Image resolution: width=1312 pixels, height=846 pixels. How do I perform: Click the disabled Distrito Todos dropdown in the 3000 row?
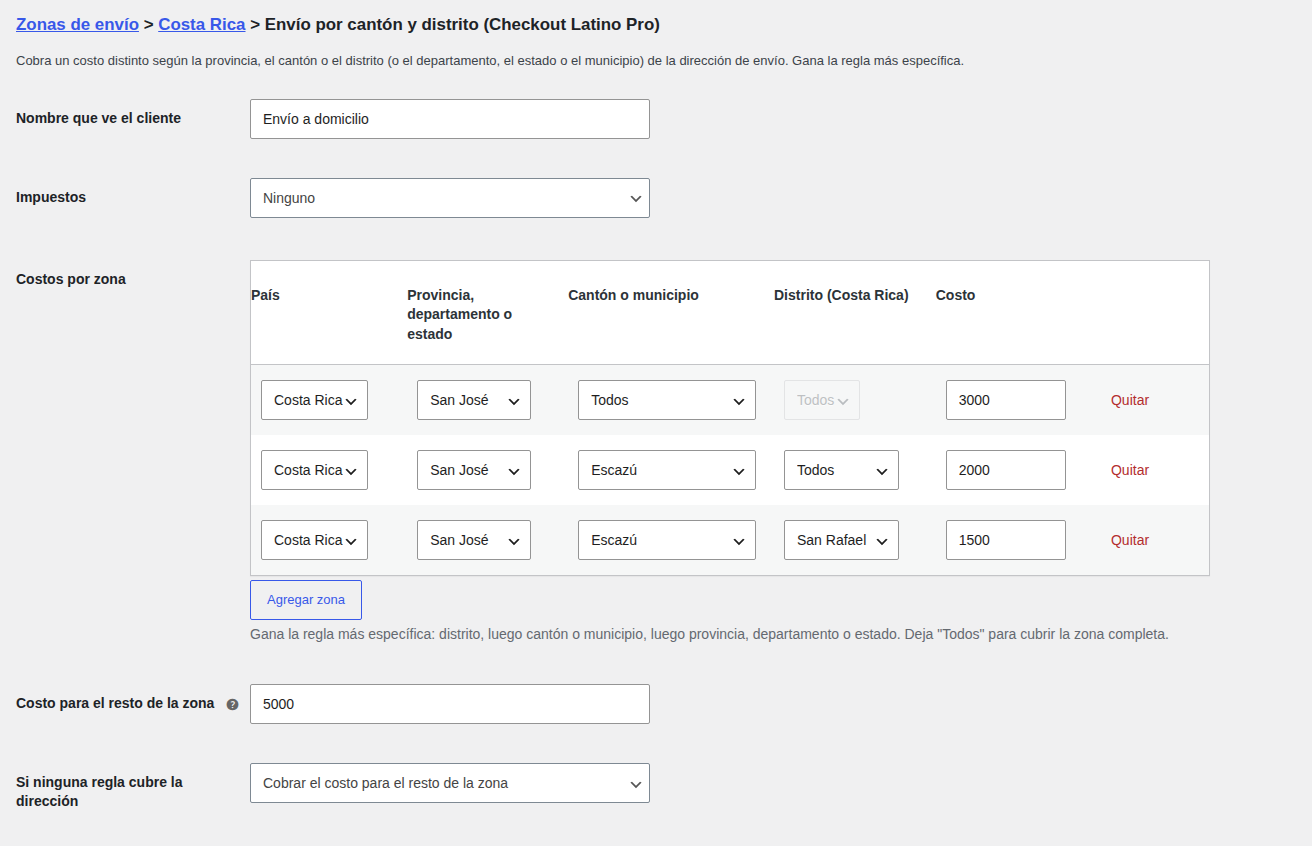[x=822, y=400]
